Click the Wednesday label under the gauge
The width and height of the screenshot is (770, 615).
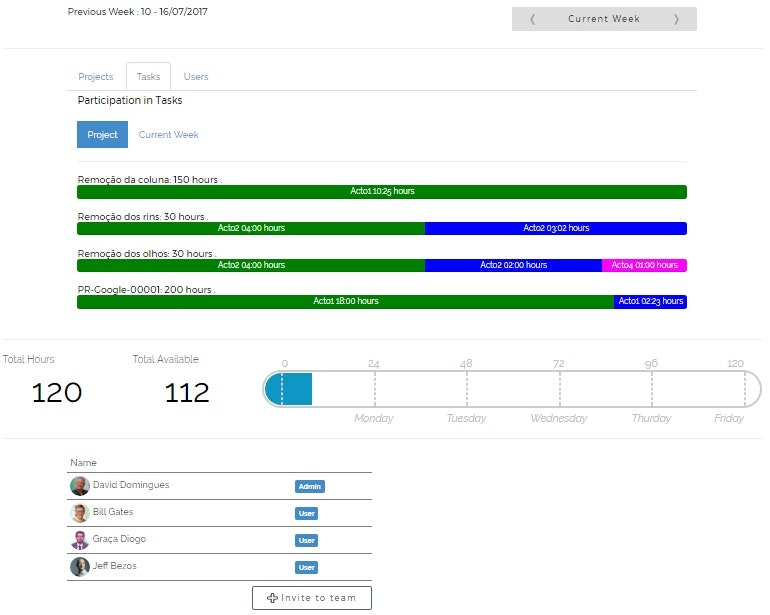(x=559, y=418)
